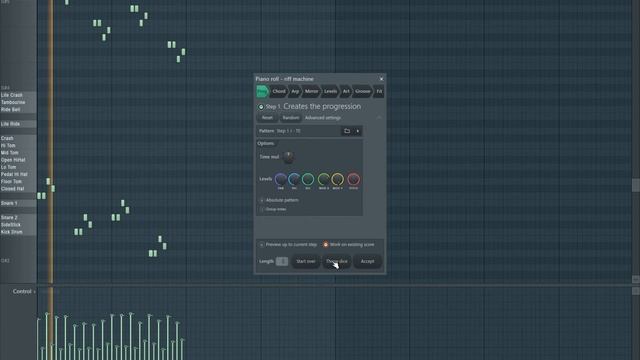Select the Groove step tab
Screen dimensions: 640x360
(x=362, y=91)
